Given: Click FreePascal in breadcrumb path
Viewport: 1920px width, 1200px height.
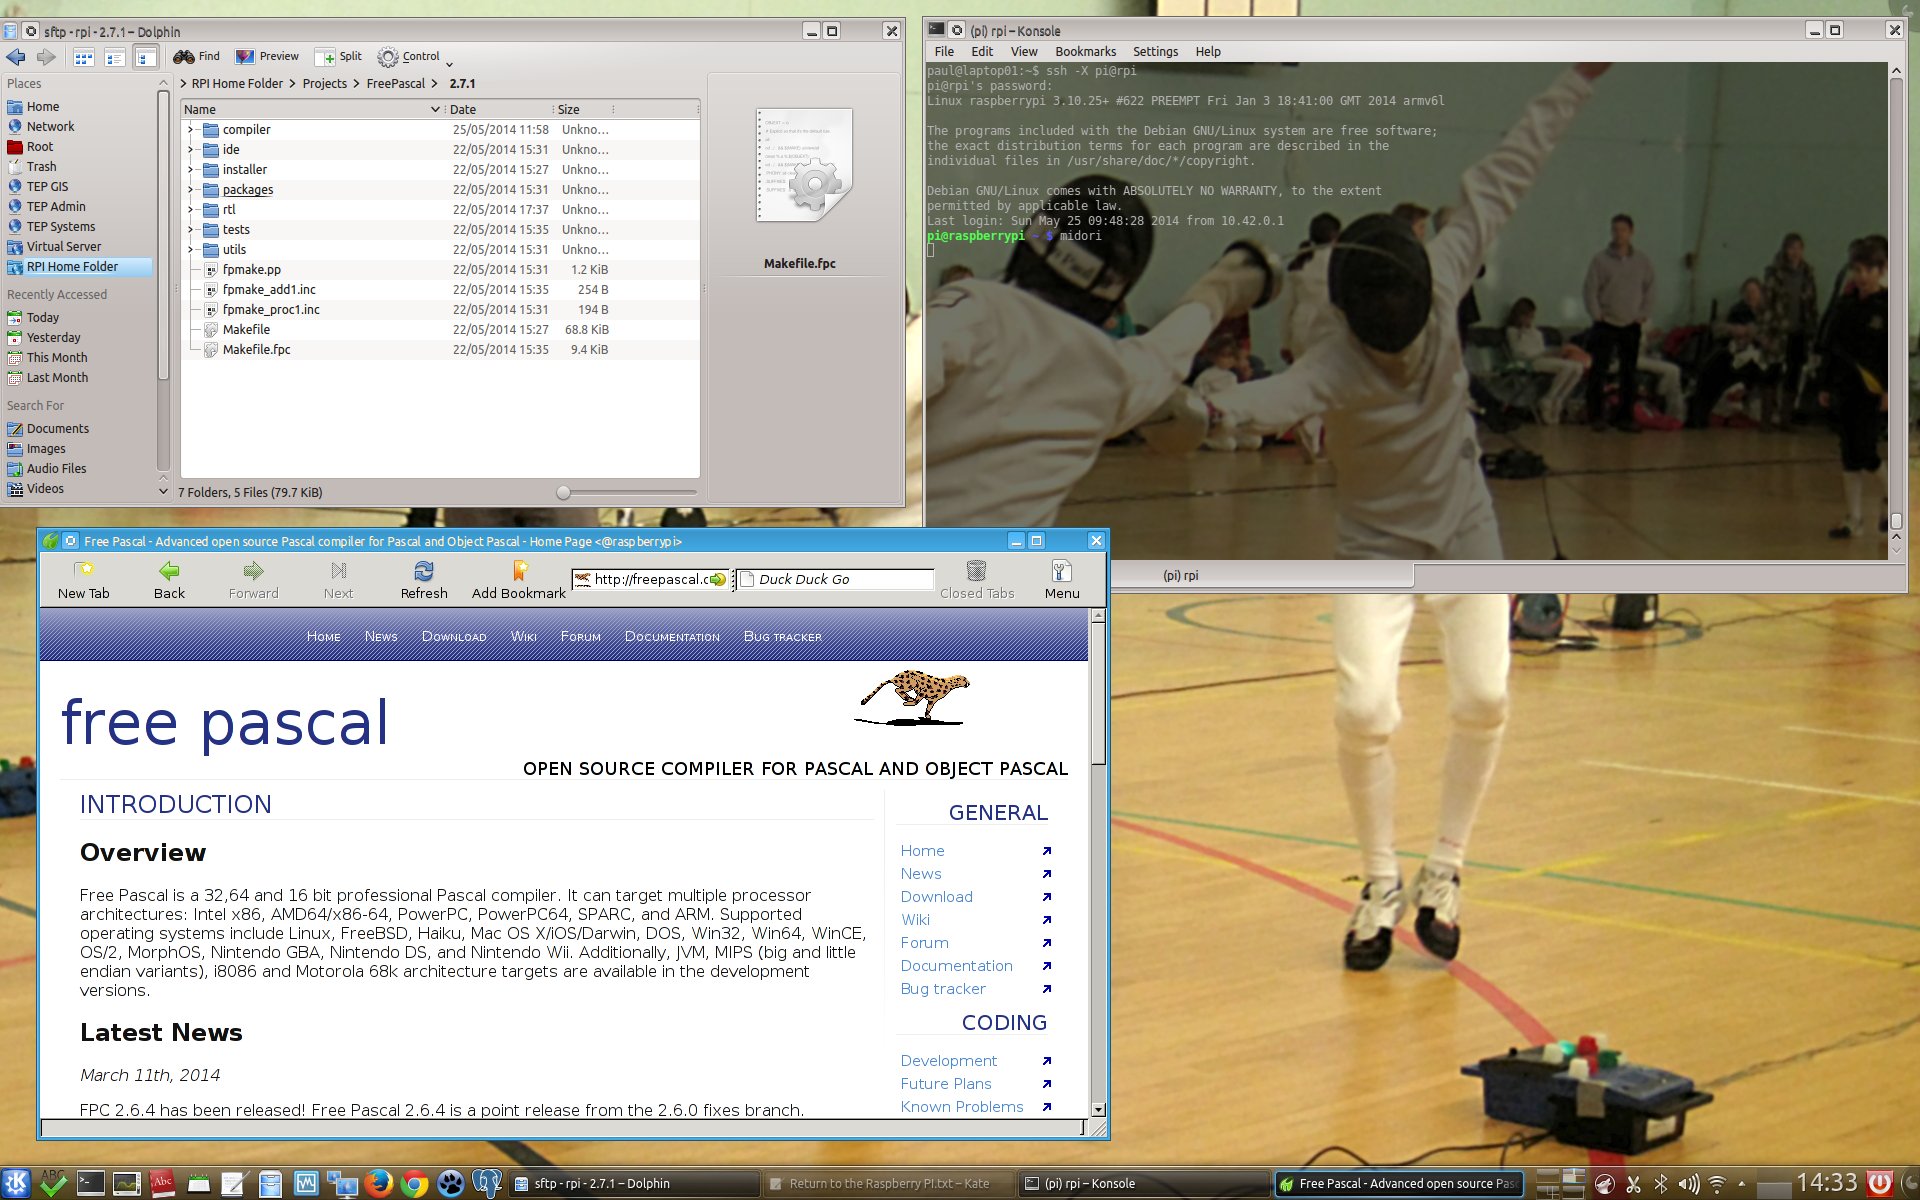Looking at the screenshot, I should click(x=396, y=84).
